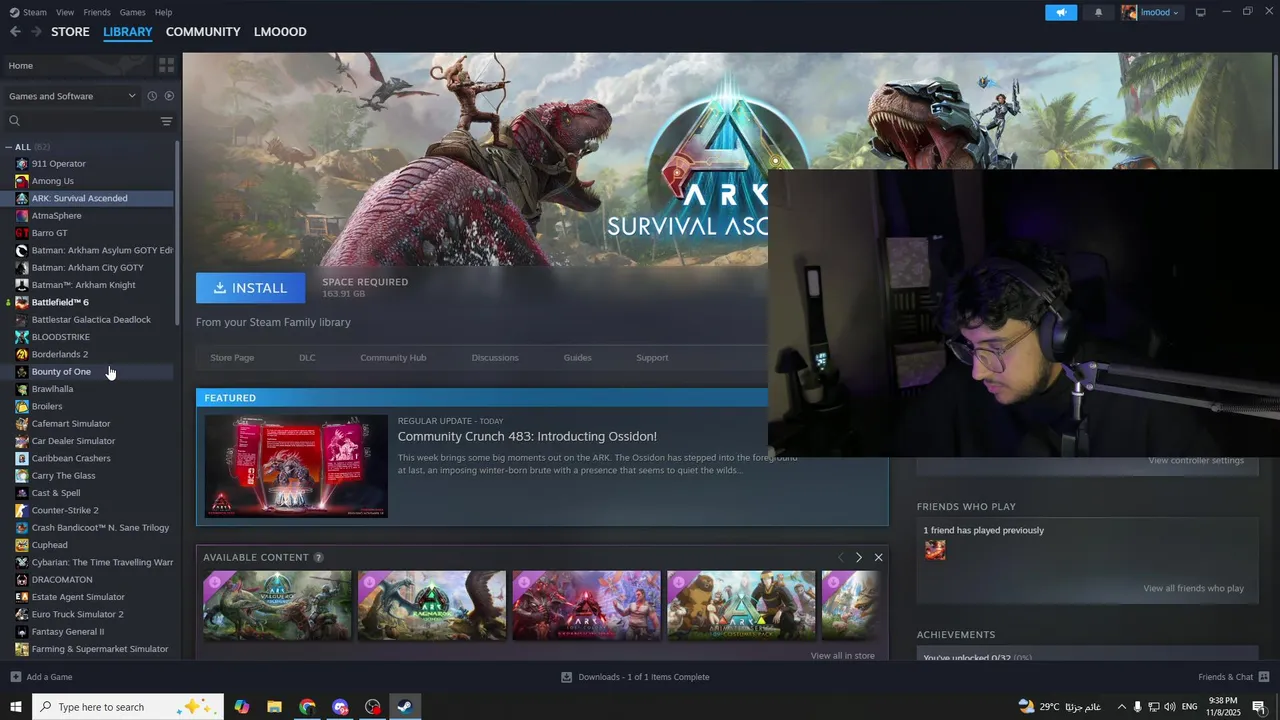Open View all friends who play link
Image resolution: width=1280 pixels, height=720 pixels.
[x=1193, y=589]
